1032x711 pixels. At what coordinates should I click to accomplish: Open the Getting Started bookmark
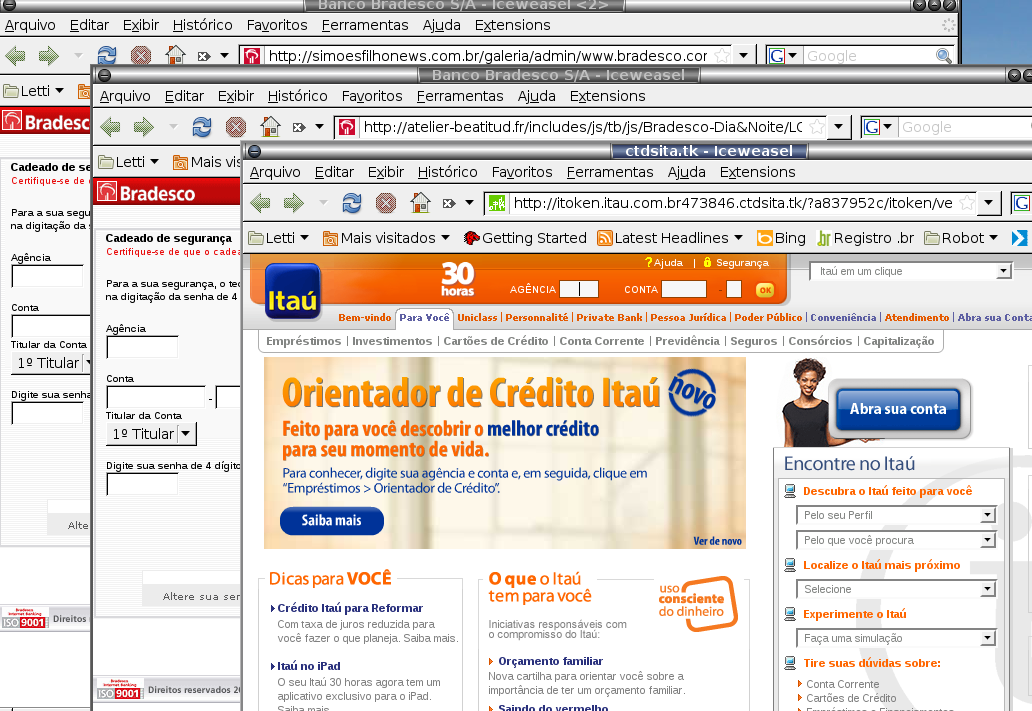(525, 238)
